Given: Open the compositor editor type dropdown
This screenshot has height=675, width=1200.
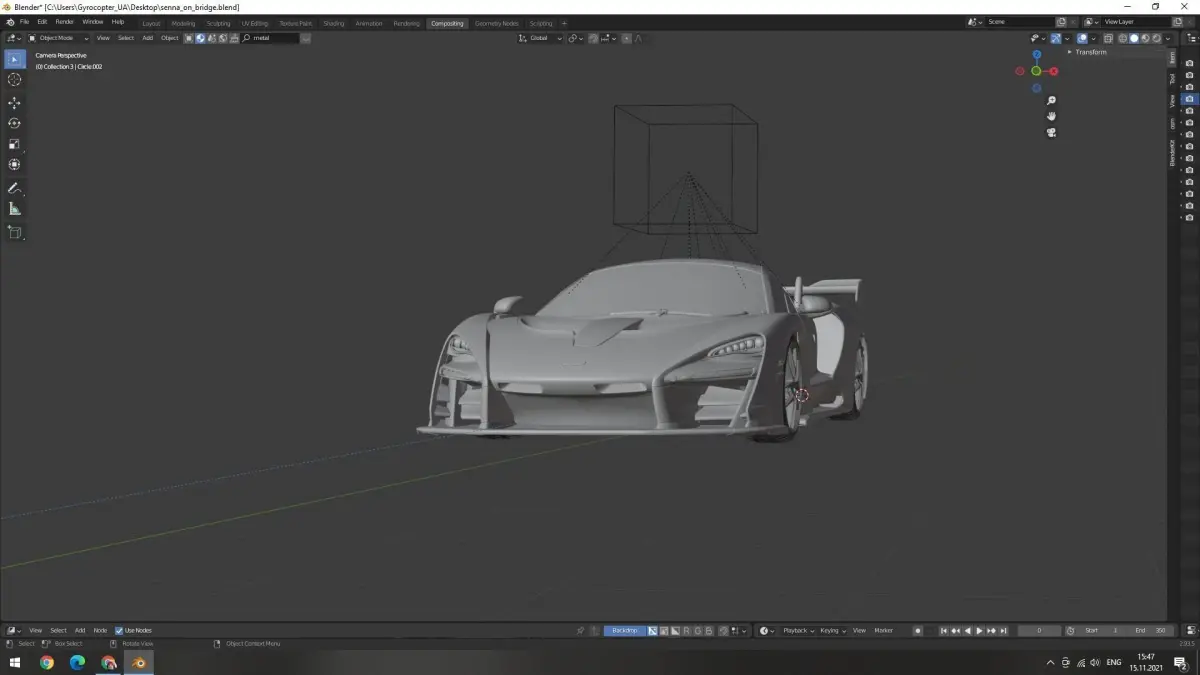Looking at the screenshot, I should (x=14, y=631).
